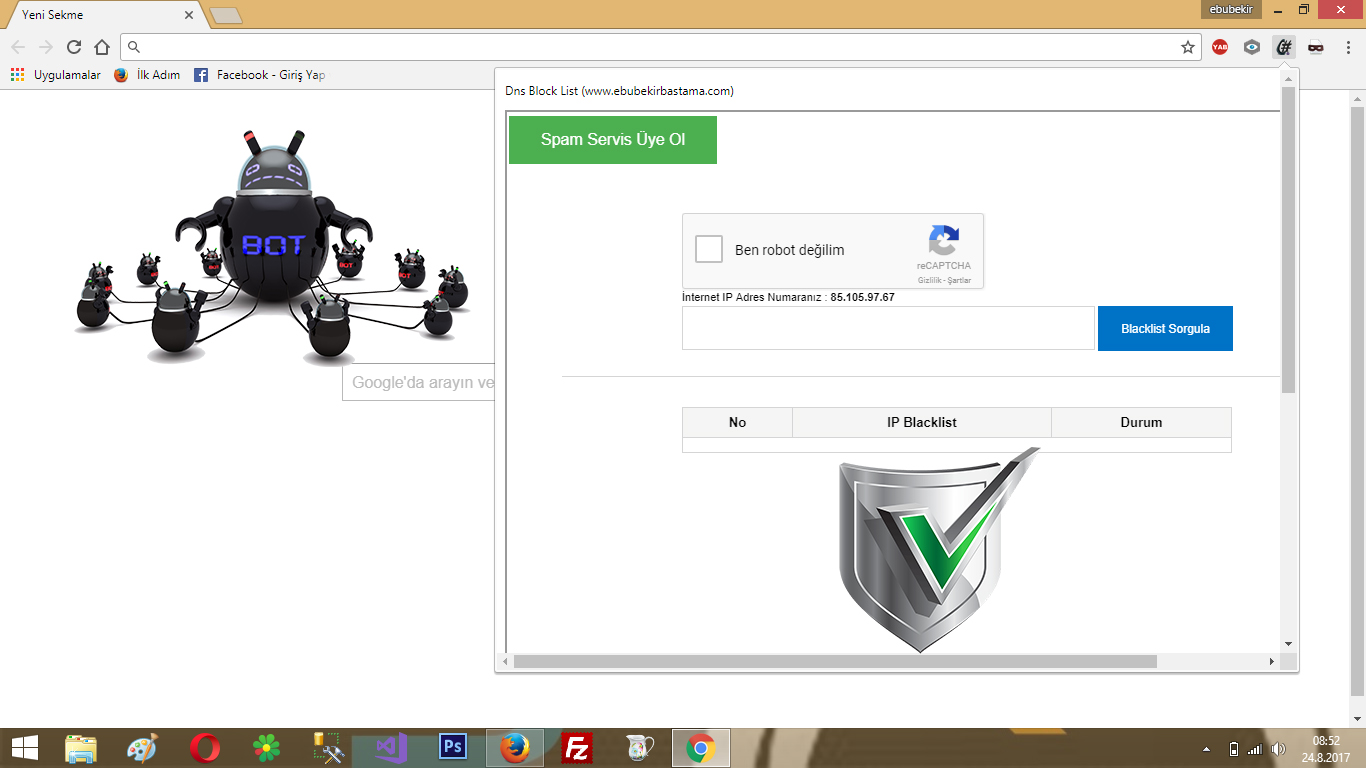Toggle the C# Dns Block List extension icon

coord(1284,47)
